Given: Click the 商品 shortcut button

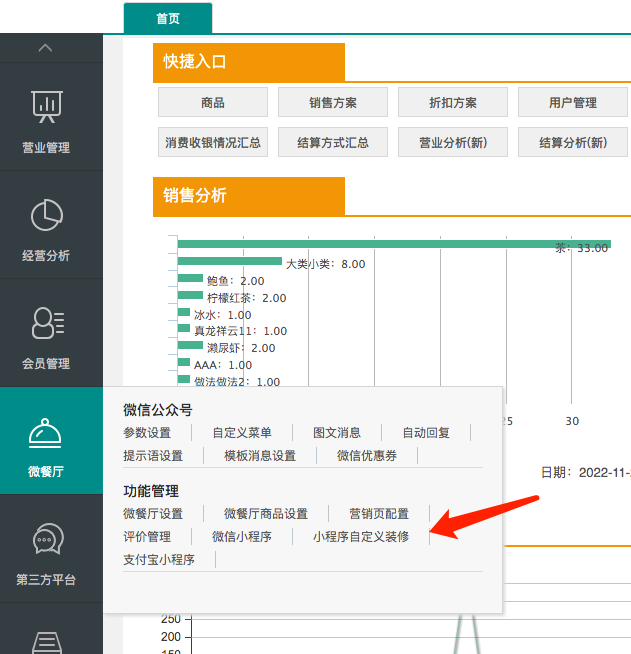Looking at the screenshot, I should coord(213,103).
